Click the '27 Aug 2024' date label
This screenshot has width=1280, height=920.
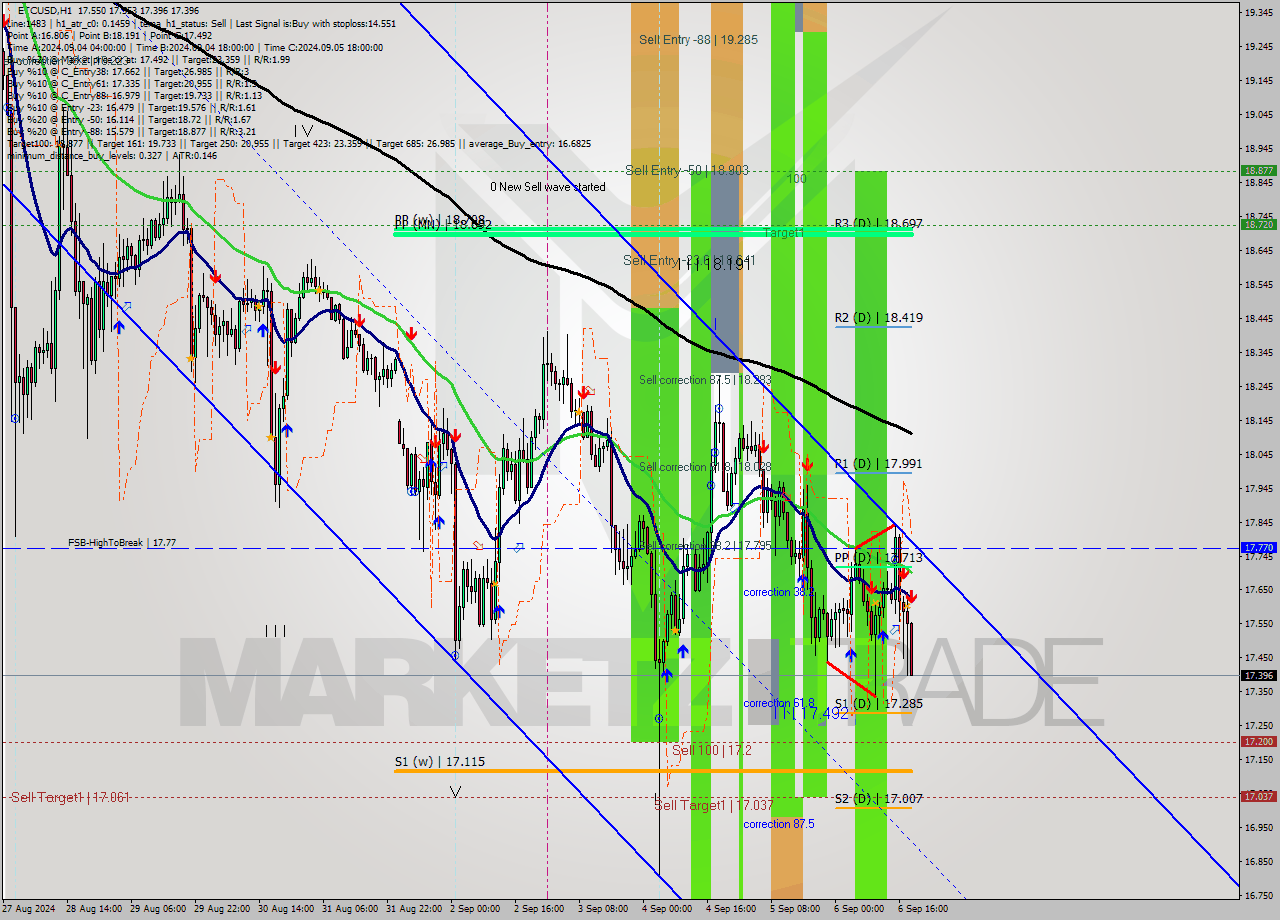[x=30, y=909]
